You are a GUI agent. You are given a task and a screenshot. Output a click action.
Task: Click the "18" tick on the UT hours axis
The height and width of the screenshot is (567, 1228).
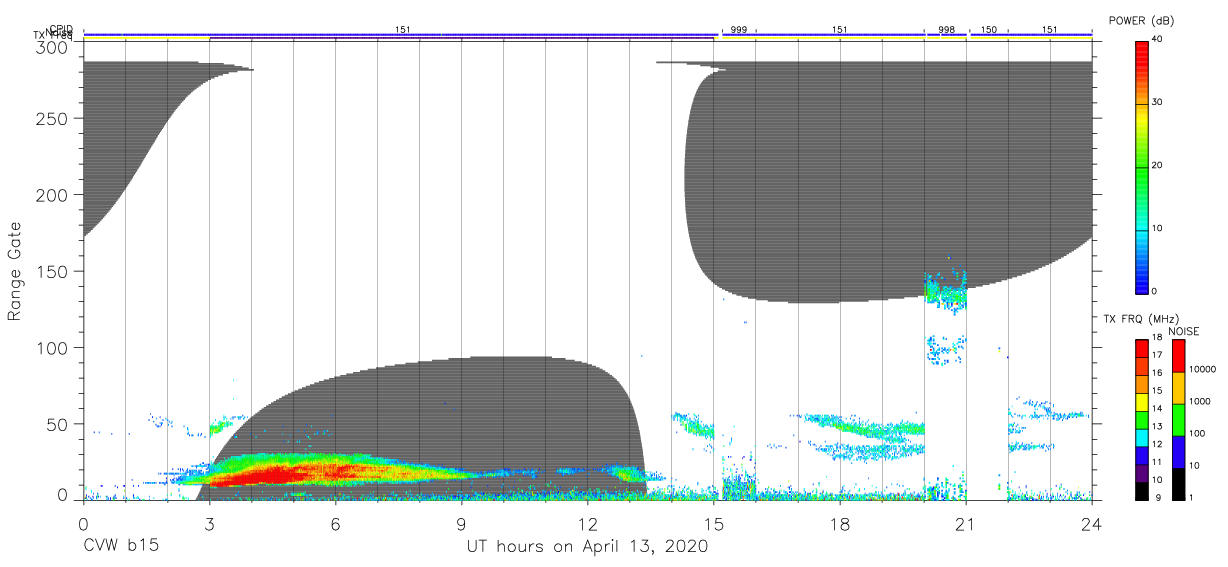pyautogui.click(x=839, y=523)
